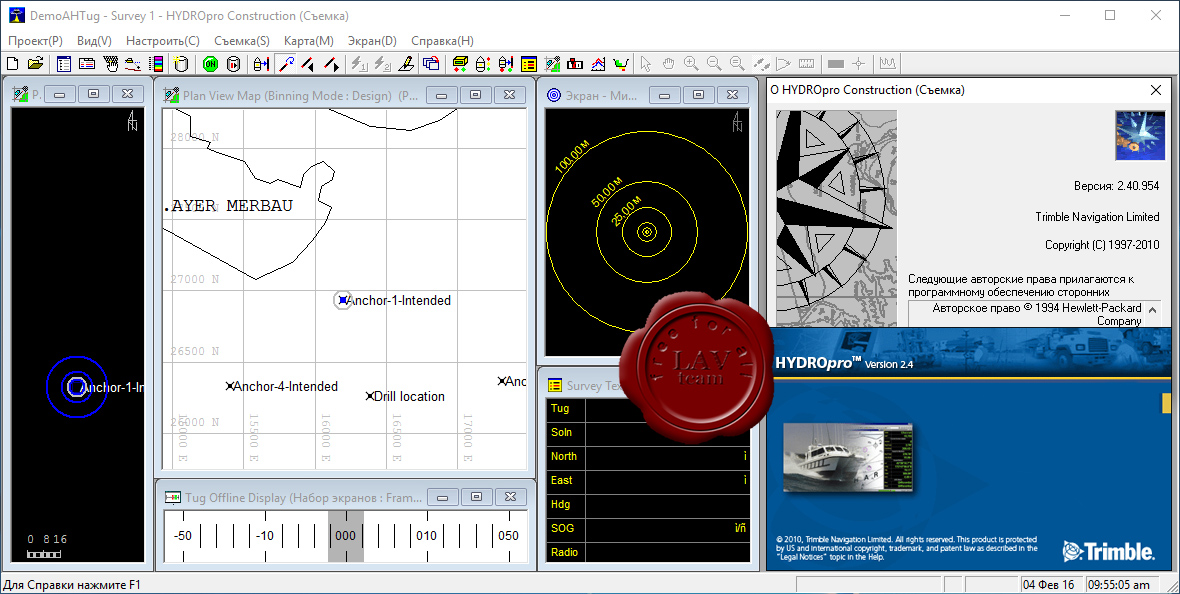Click the pencil marker toolbar icon
1180x594 pixels.
(x=406, y=64)
